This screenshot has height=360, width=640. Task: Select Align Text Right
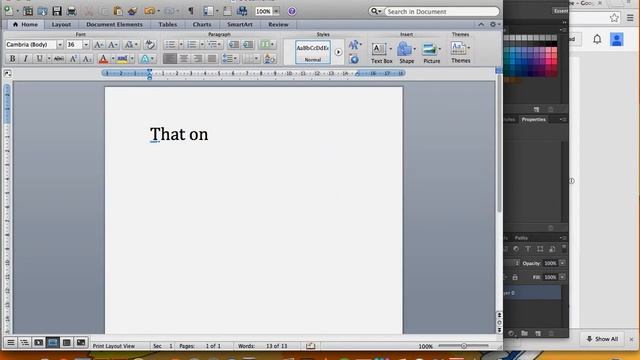198,59
